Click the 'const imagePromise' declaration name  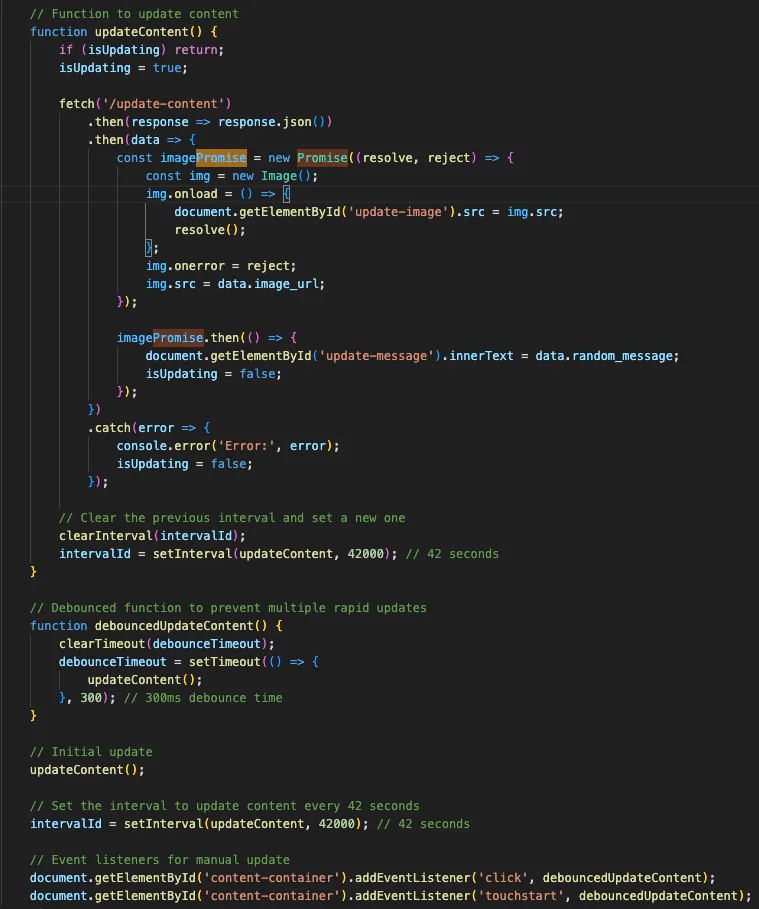[203, 157]
